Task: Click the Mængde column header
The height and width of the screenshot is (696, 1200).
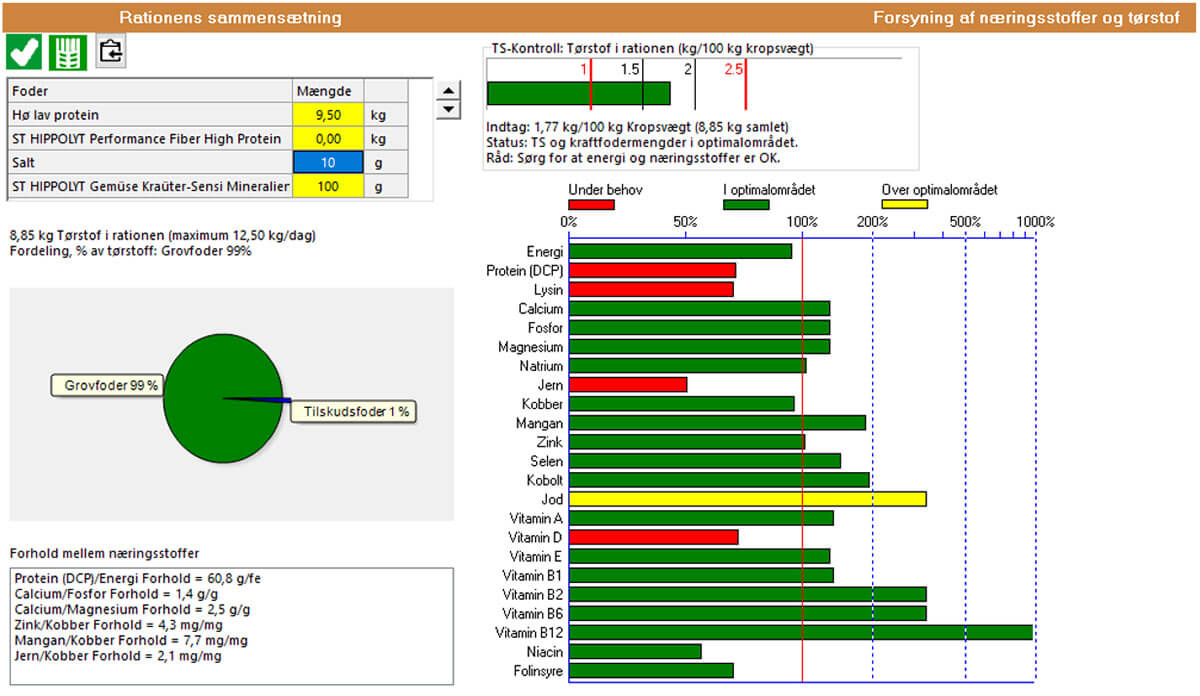Action: [x=328, y=91]
